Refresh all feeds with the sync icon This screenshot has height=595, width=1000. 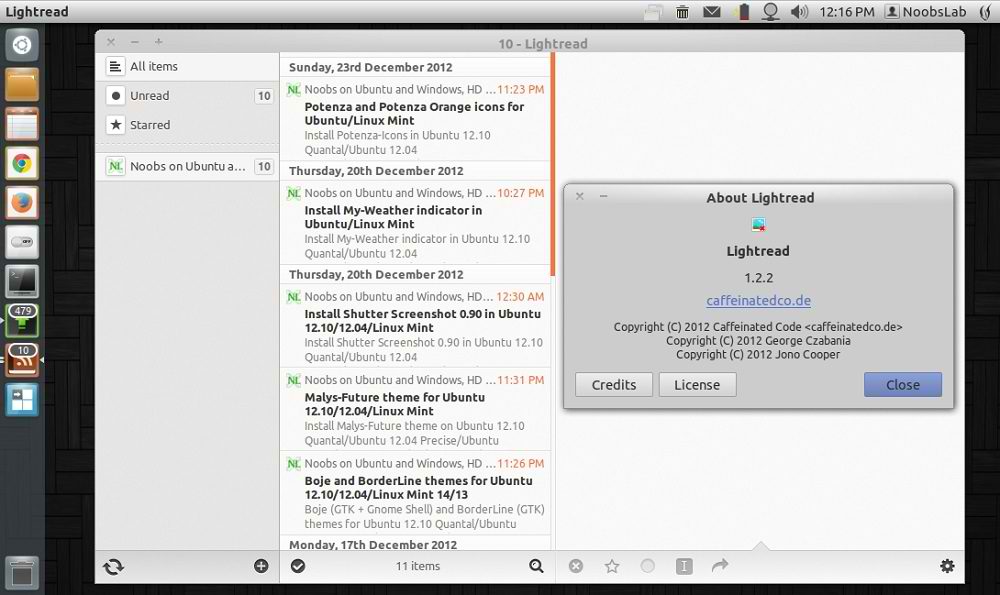click(113, 566)
